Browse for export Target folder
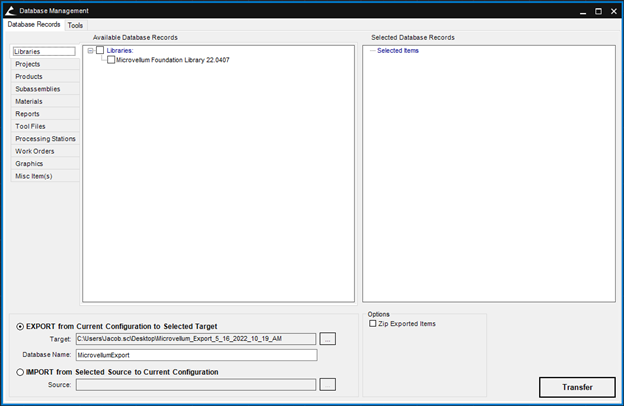Viewport: 624px width, 406px height. click(327, 340)
